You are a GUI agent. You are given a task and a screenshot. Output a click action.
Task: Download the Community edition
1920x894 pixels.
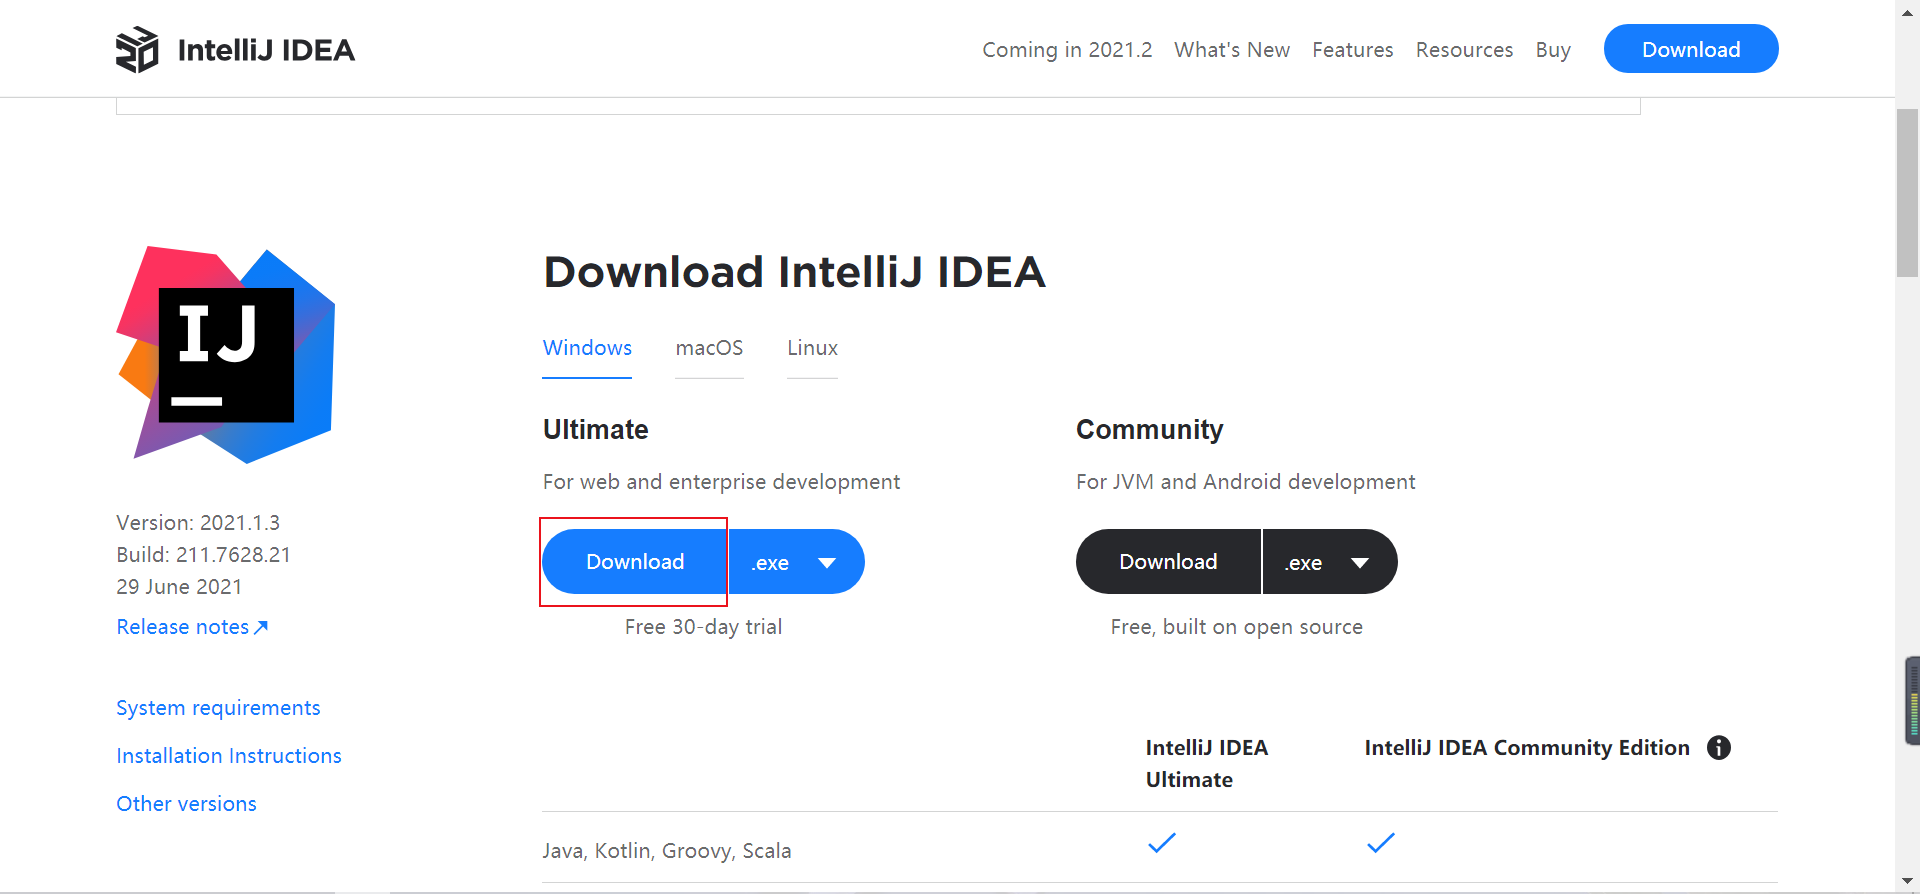click(1168, 562)
